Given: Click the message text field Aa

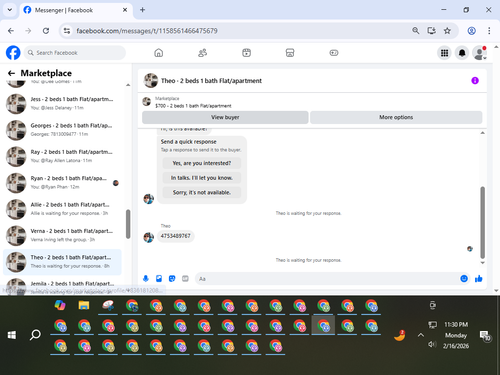Looking at the screenshot, I should coord(327,279).
